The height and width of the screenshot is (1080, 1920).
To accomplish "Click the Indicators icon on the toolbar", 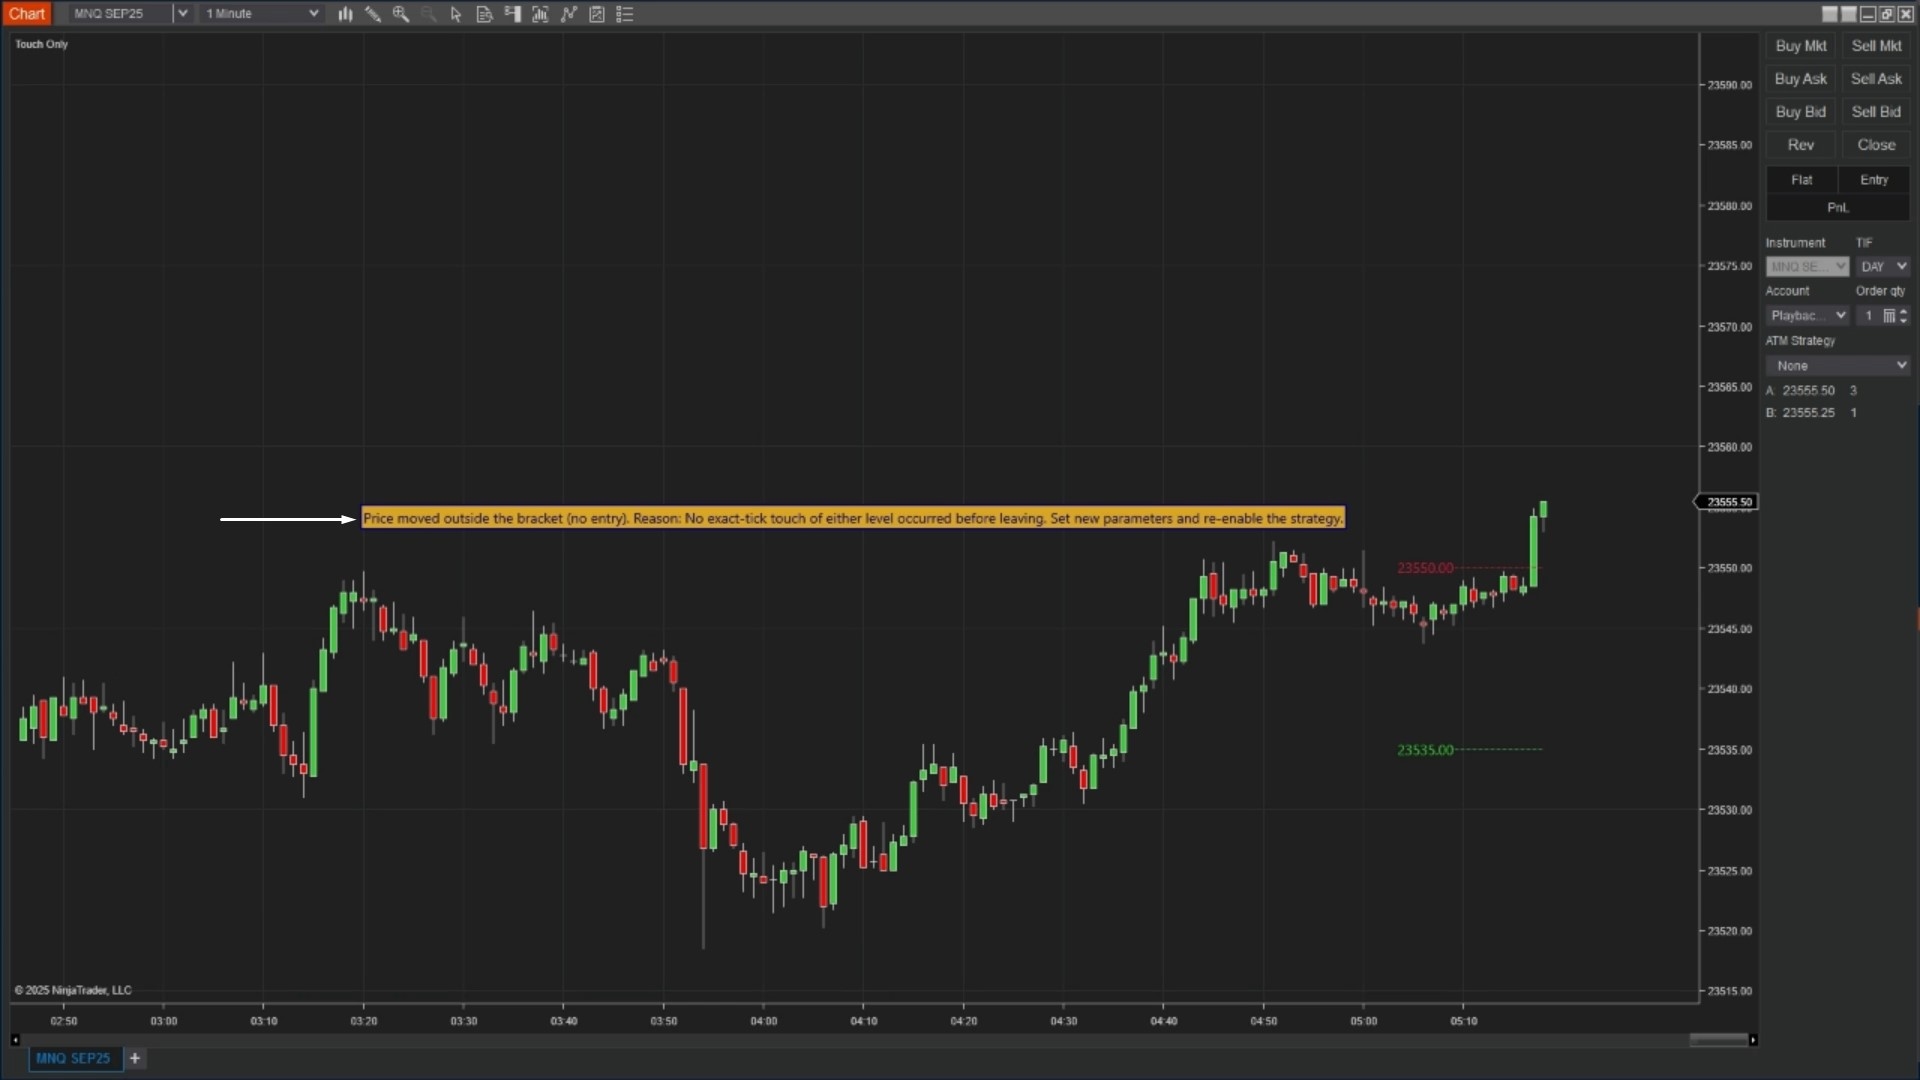I will 540,14.
